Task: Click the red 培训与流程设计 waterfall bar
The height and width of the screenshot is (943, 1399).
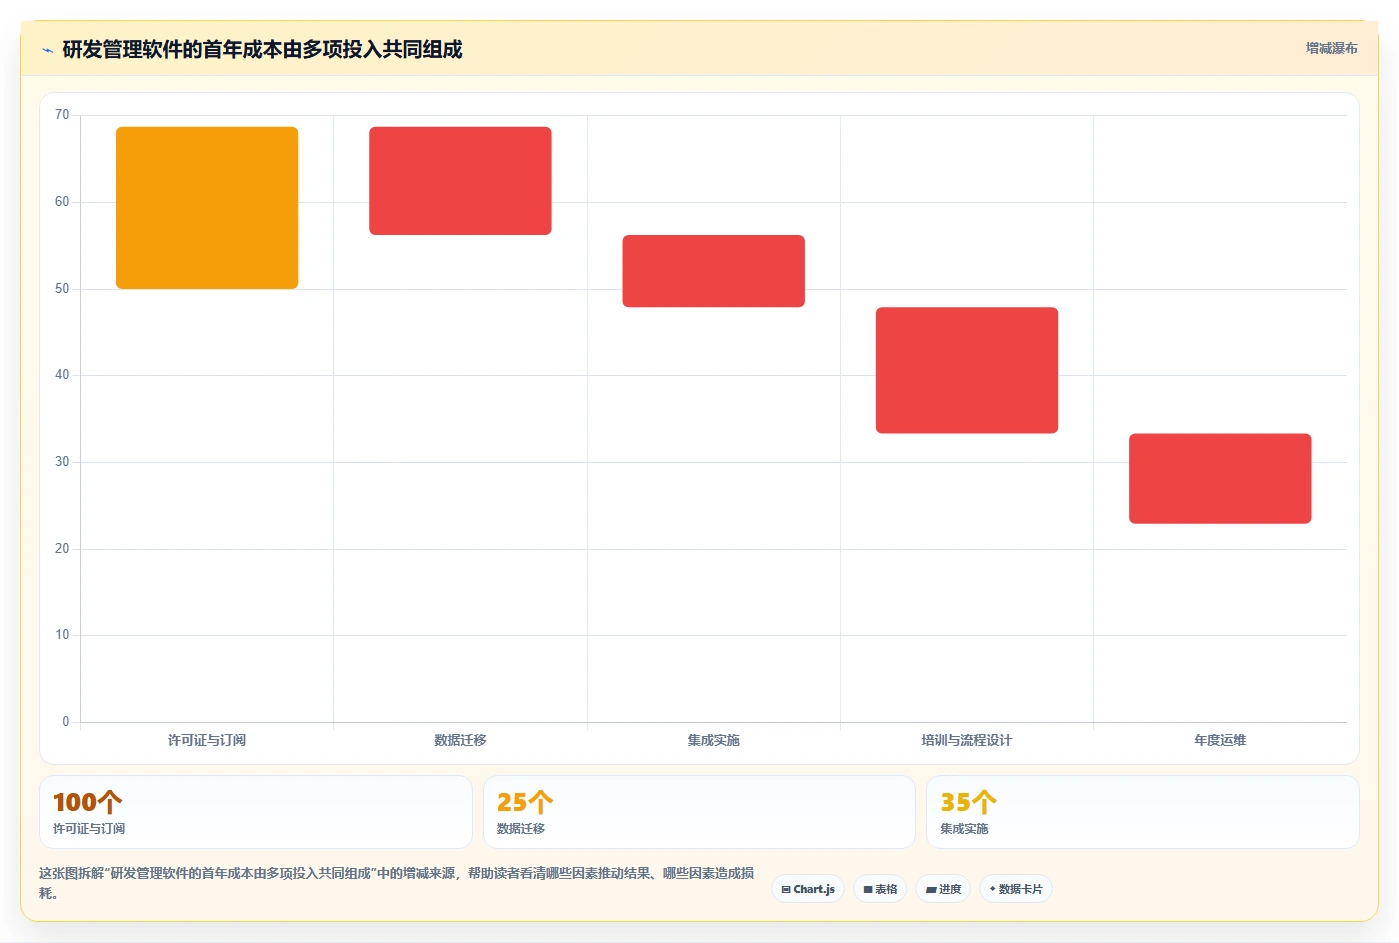Action: click(967, 370)
